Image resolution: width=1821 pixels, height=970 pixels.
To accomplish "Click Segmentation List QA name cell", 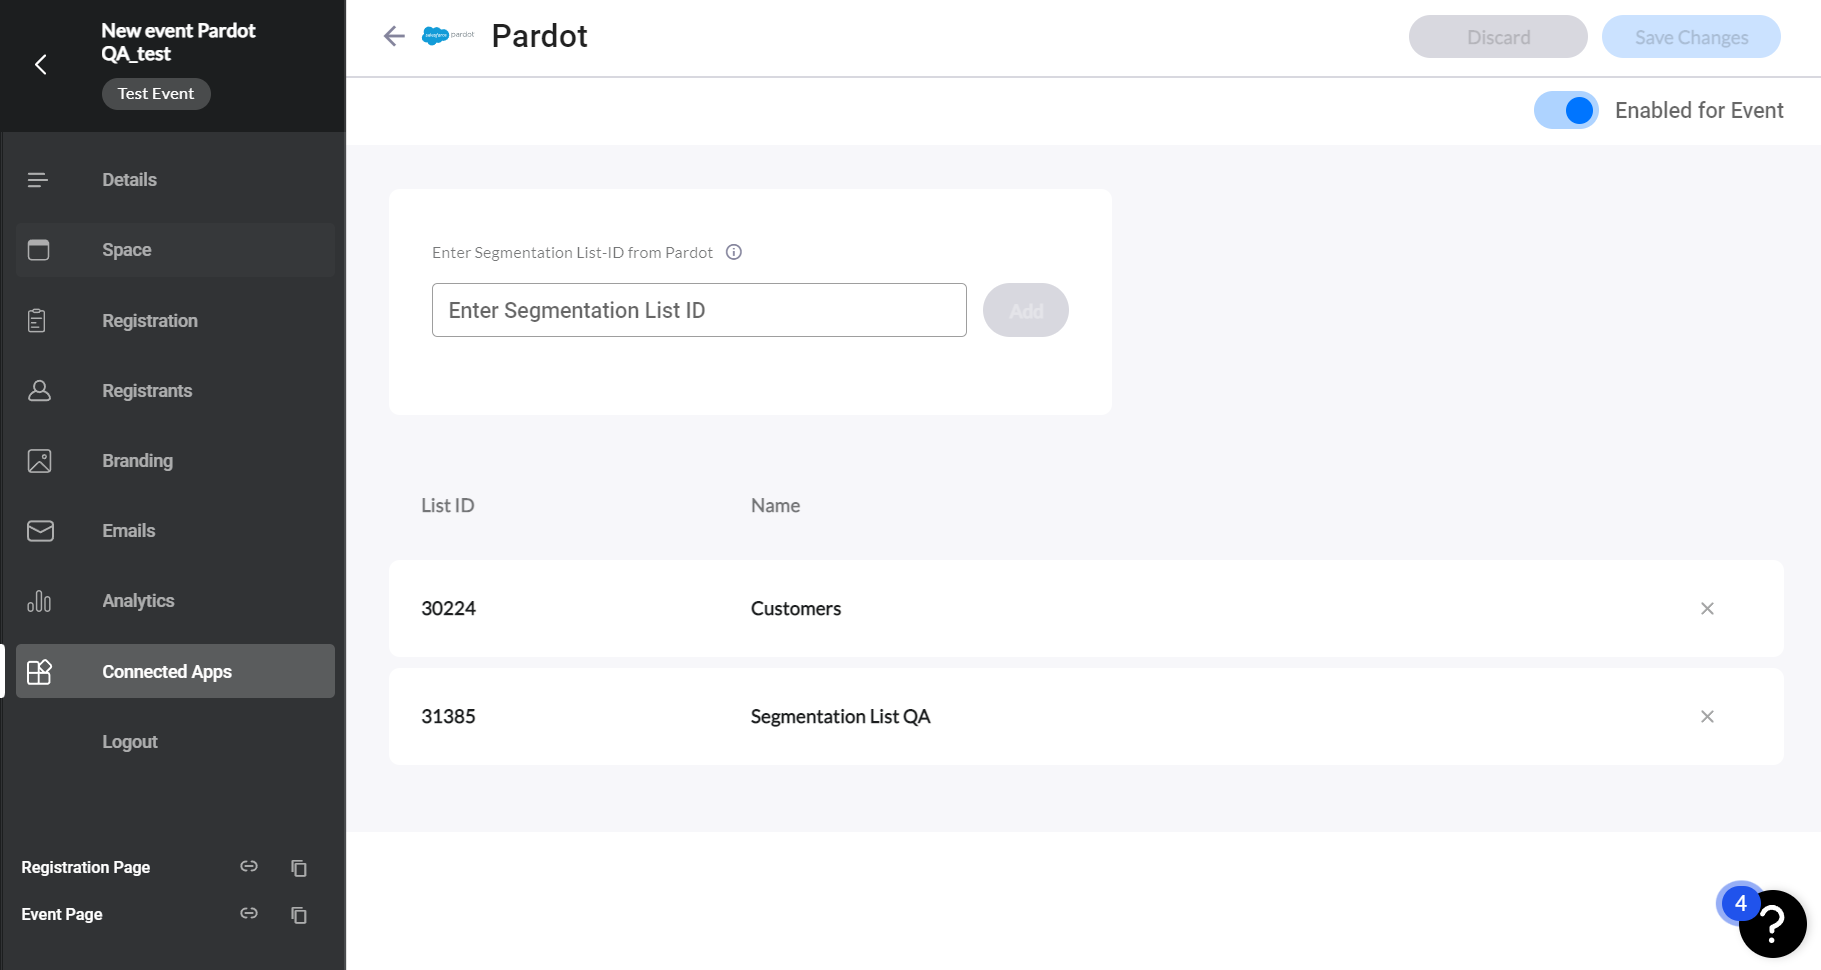I will (x=841, y=717).
